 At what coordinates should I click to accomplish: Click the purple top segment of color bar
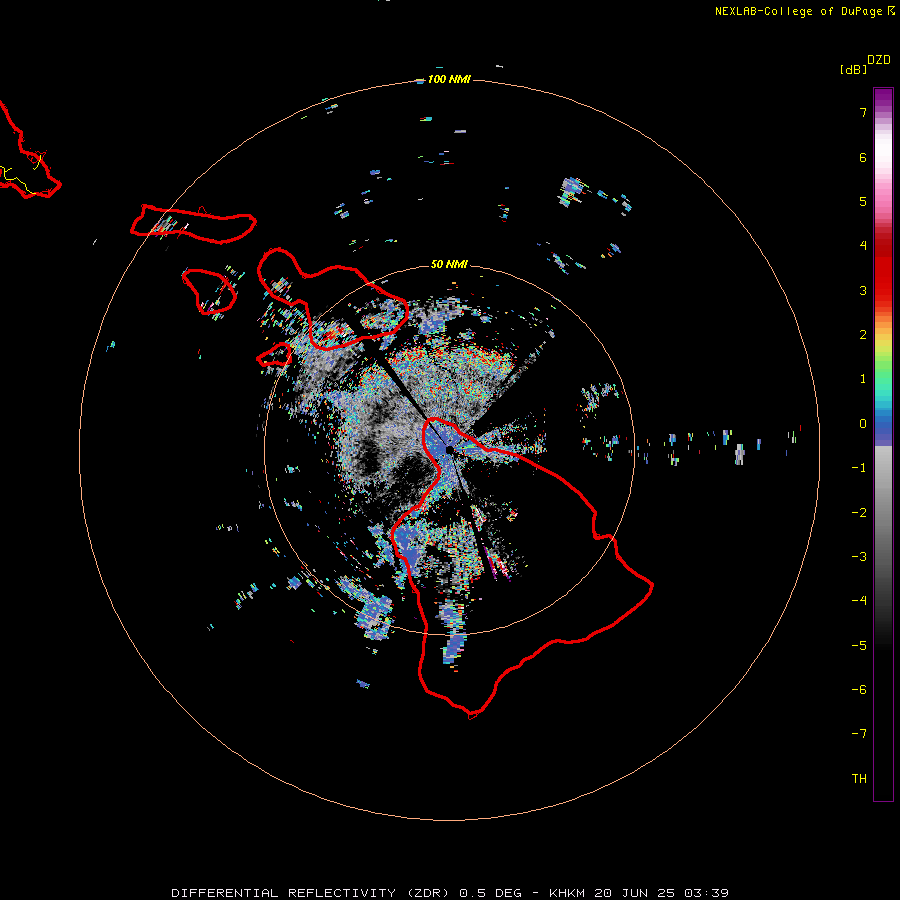point(883,99)
